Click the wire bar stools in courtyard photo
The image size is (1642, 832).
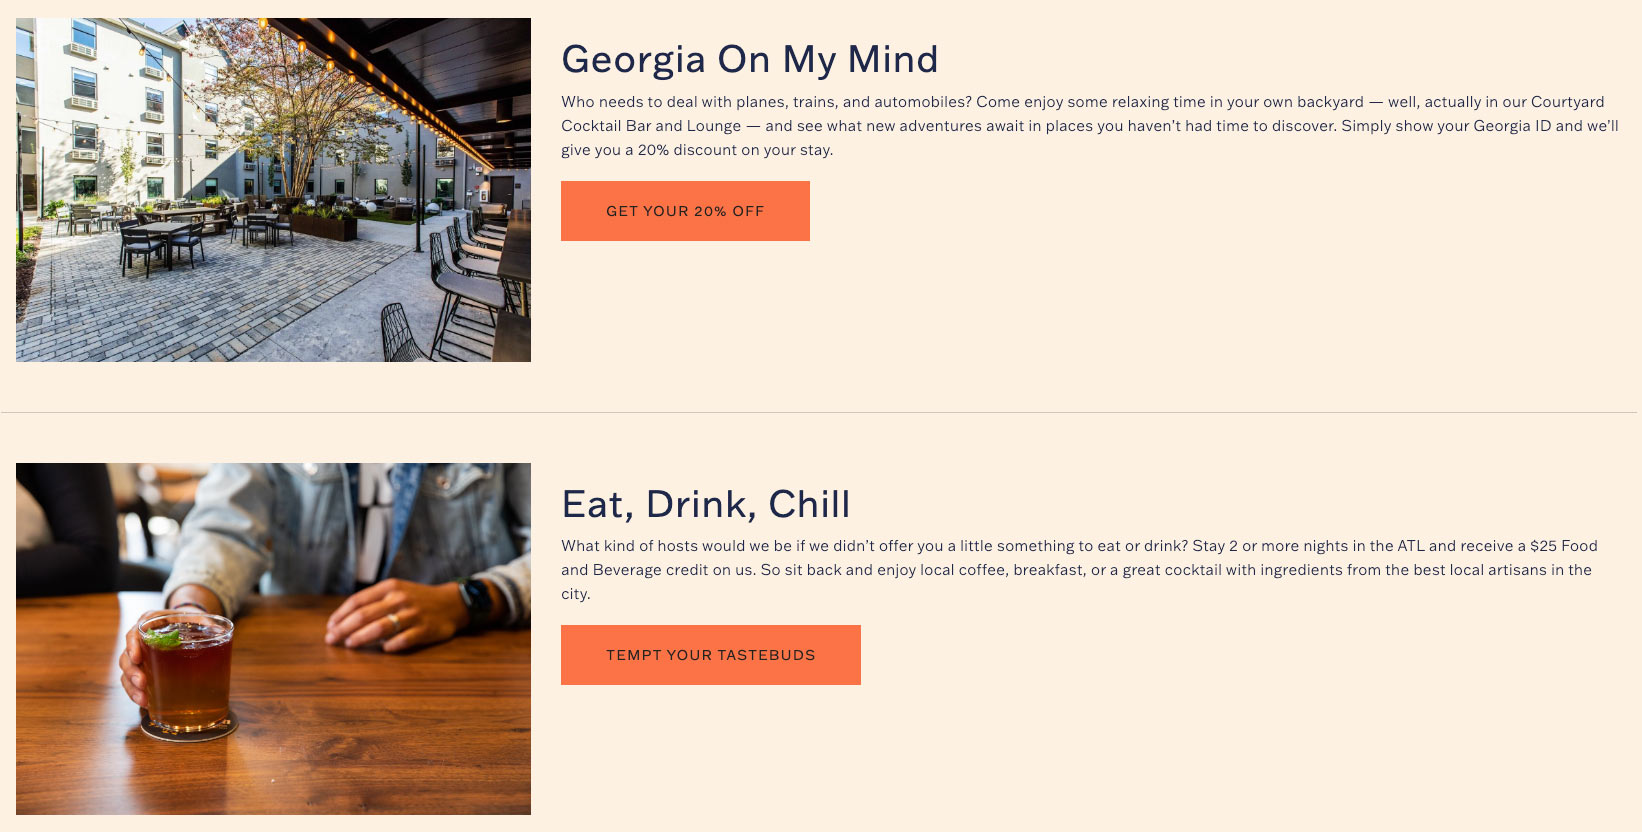coord(460,290)
